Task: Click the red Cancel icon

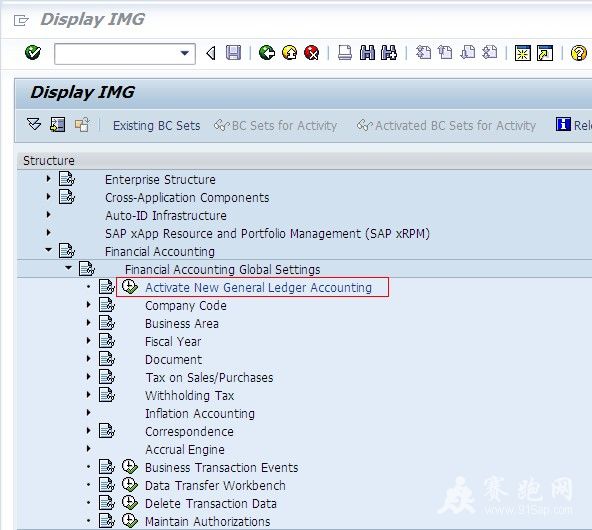Action: pos(312,53)
